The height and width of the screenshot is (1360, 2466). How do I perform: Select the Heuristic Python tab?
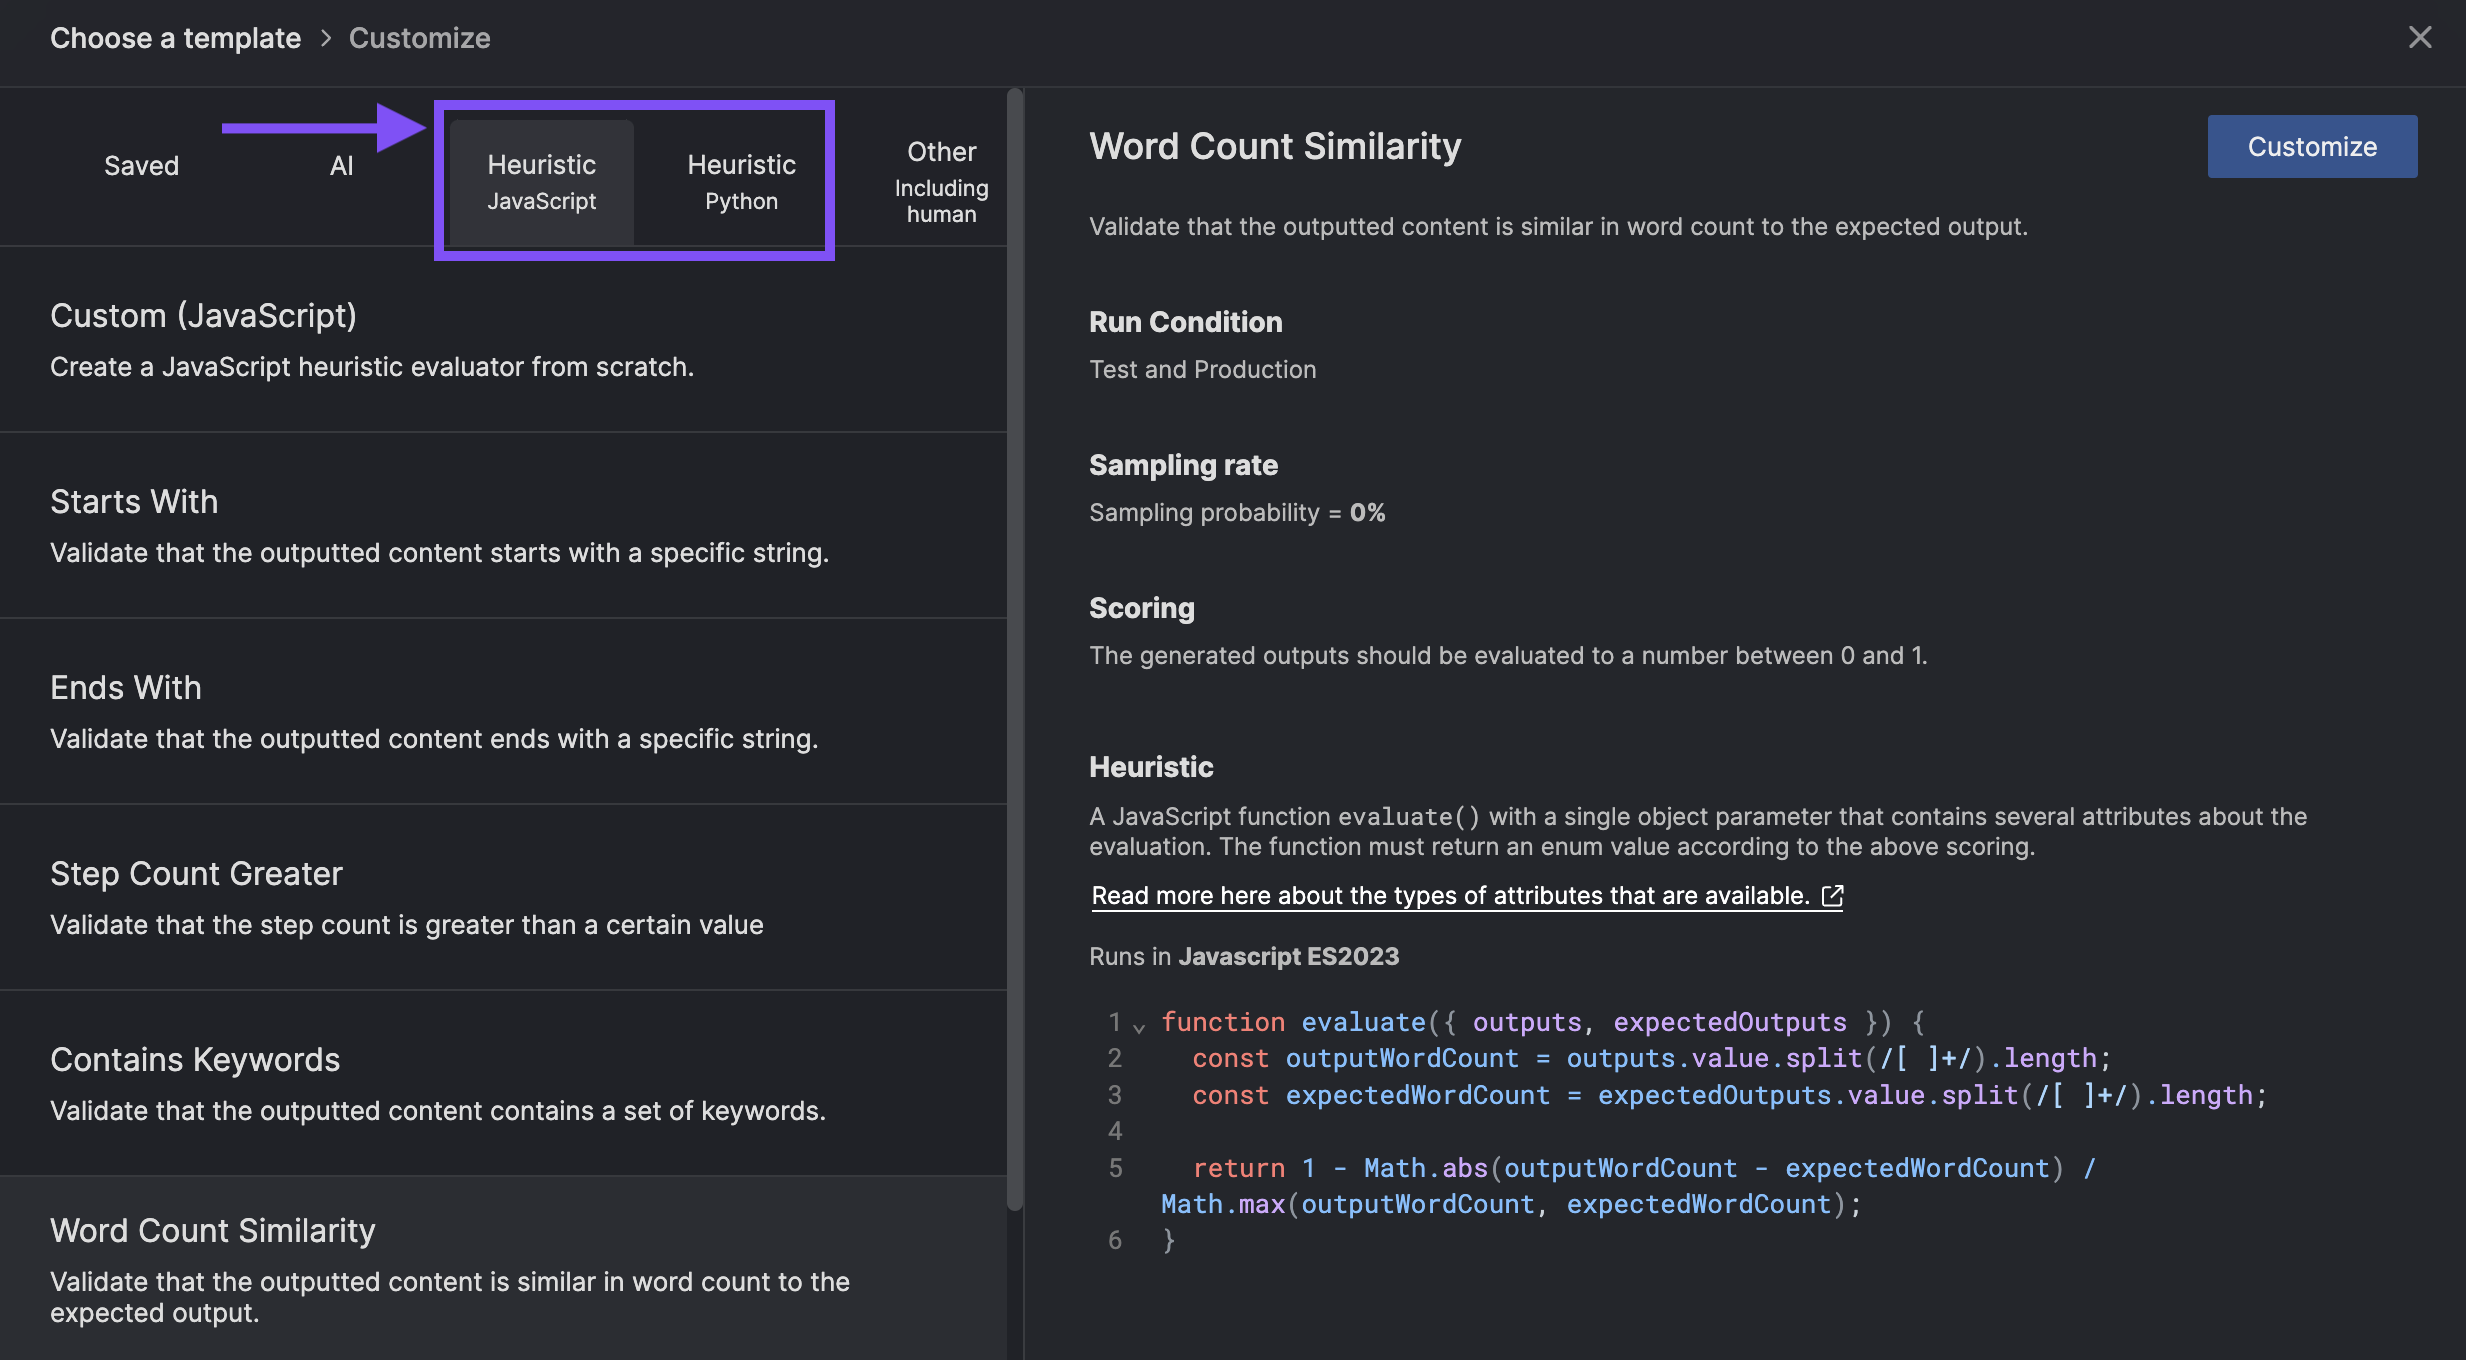coord(741,181)
